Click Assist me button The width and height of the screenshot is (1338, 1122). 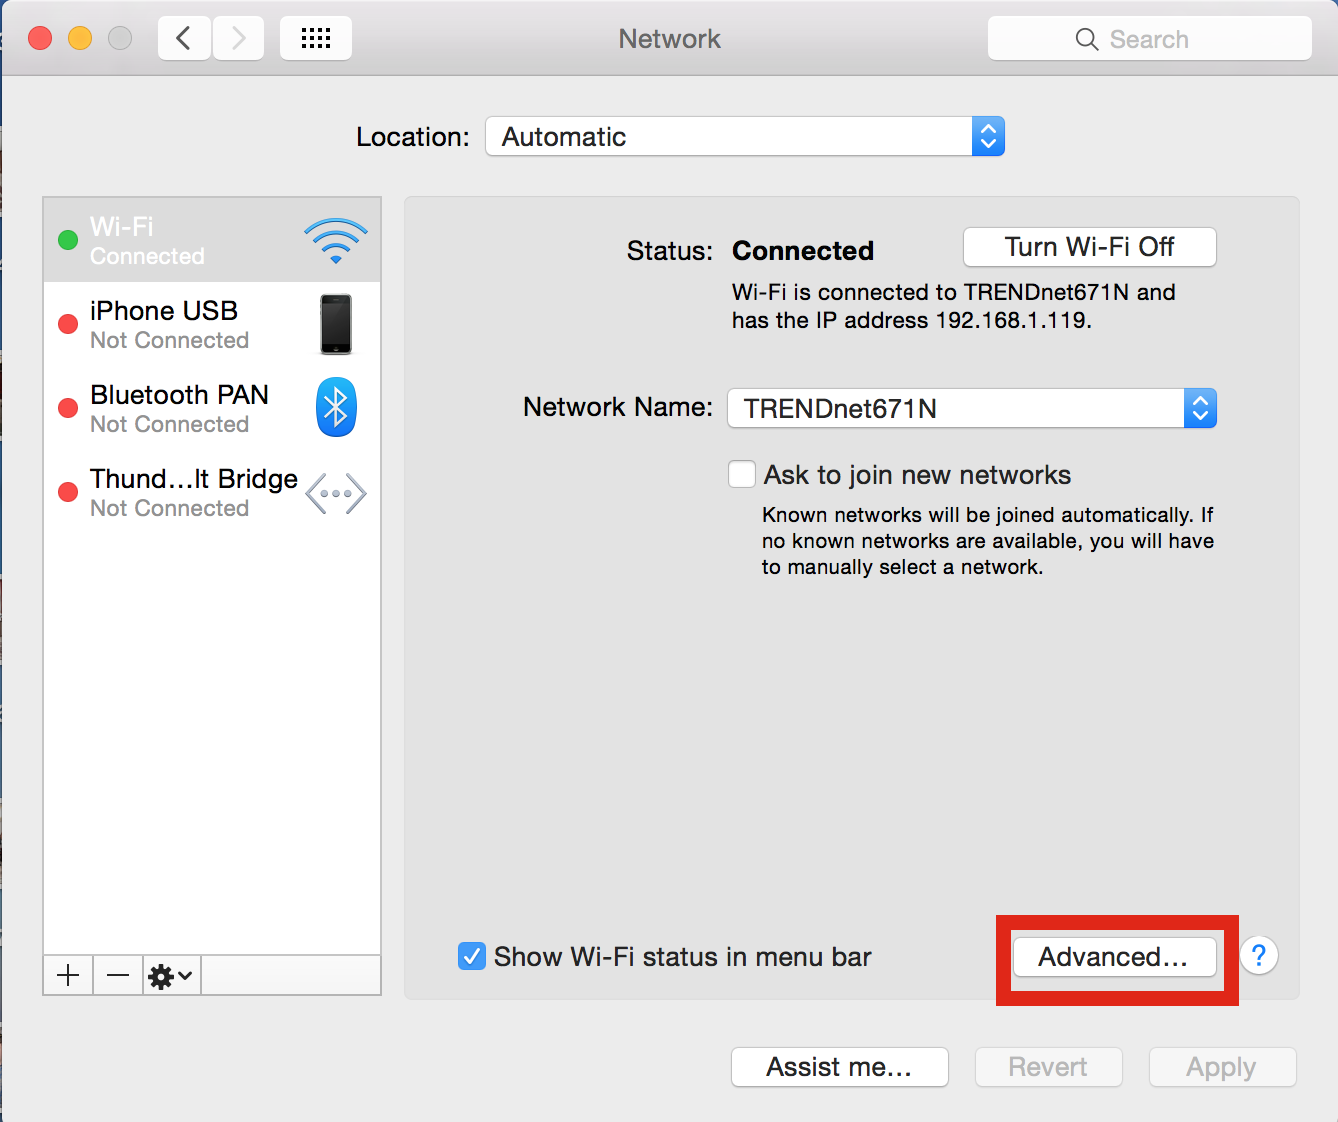840,1067
